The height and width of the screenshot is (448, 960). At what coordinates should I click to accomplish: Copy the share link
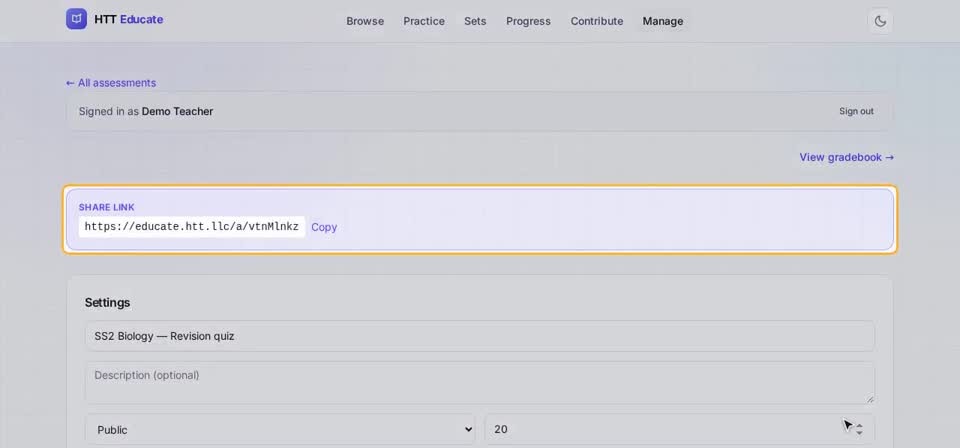point(324,227)
